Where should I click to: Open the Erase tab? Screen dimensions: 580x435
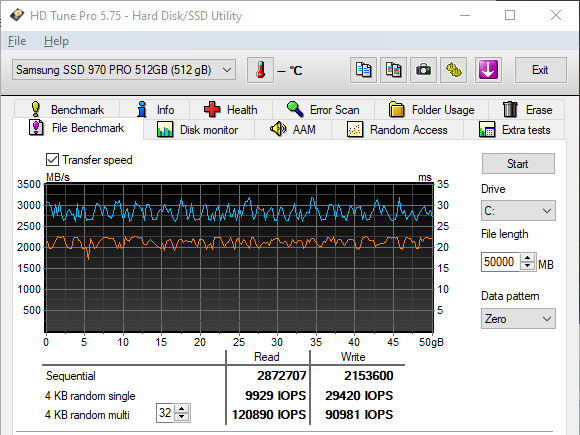[527, 109]
